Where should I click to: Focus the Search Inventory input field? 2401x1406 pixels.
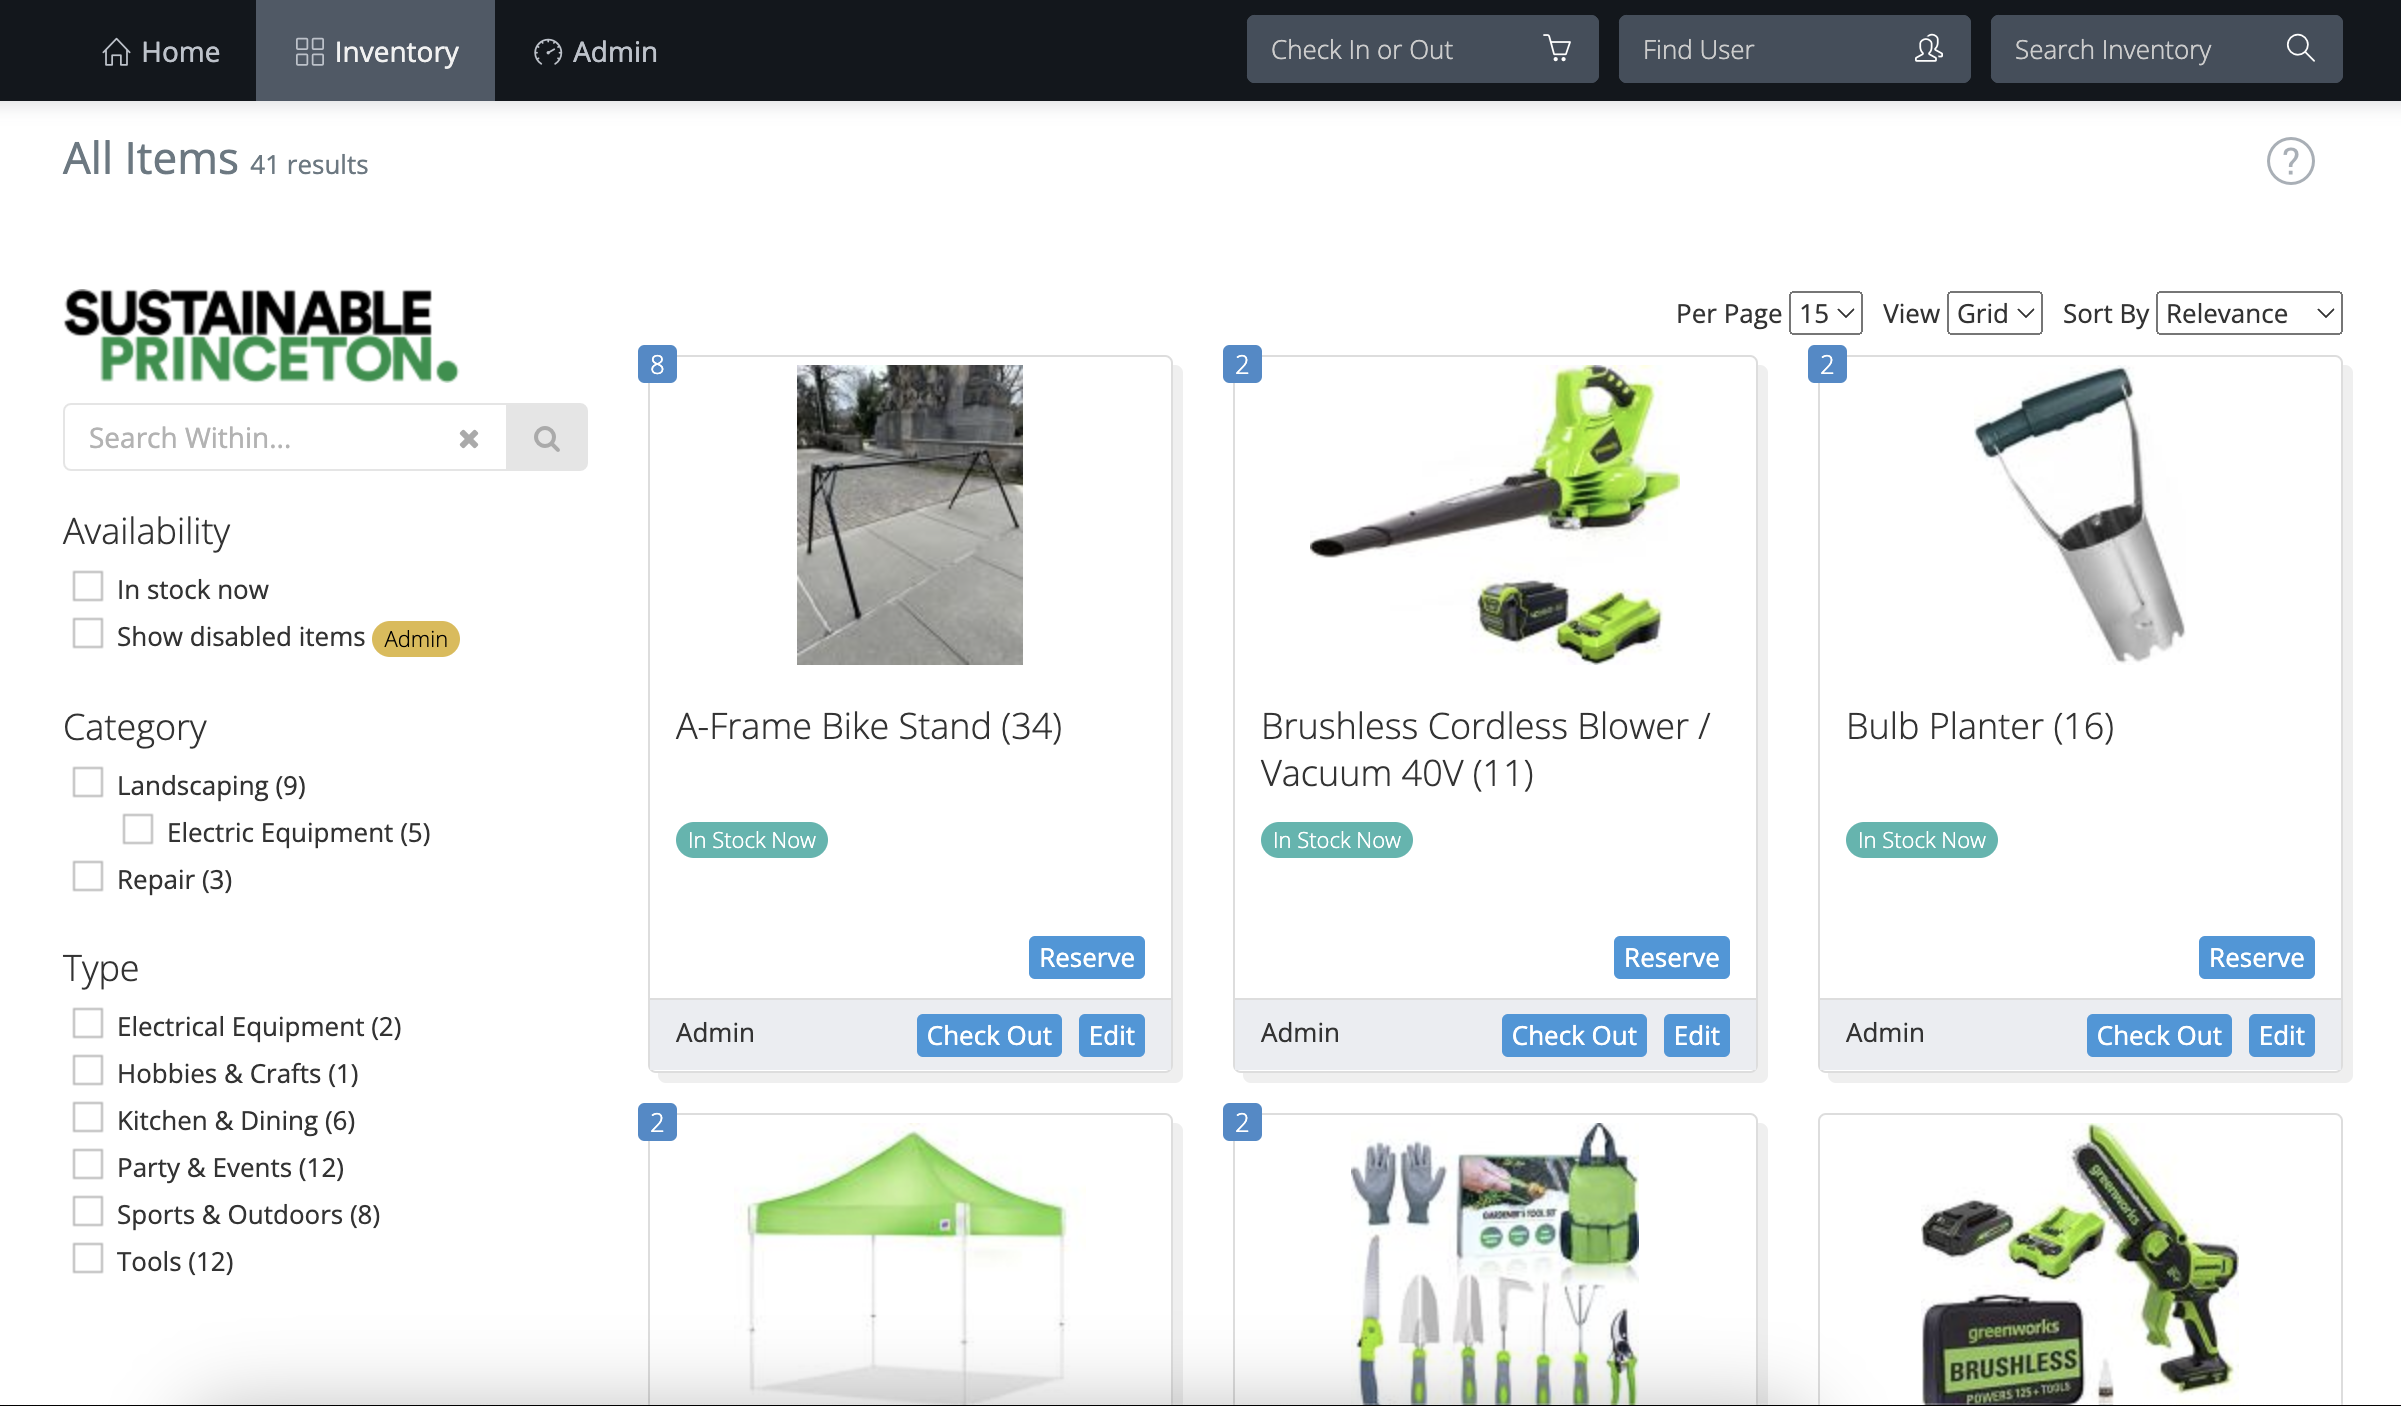pos(2166,49)
